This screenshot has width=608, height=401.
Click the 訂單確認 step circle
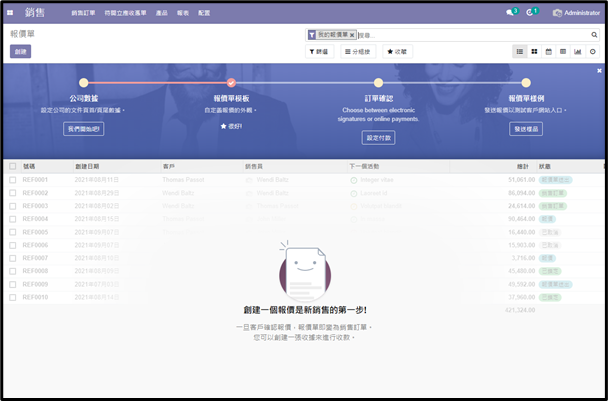point(378,83)
